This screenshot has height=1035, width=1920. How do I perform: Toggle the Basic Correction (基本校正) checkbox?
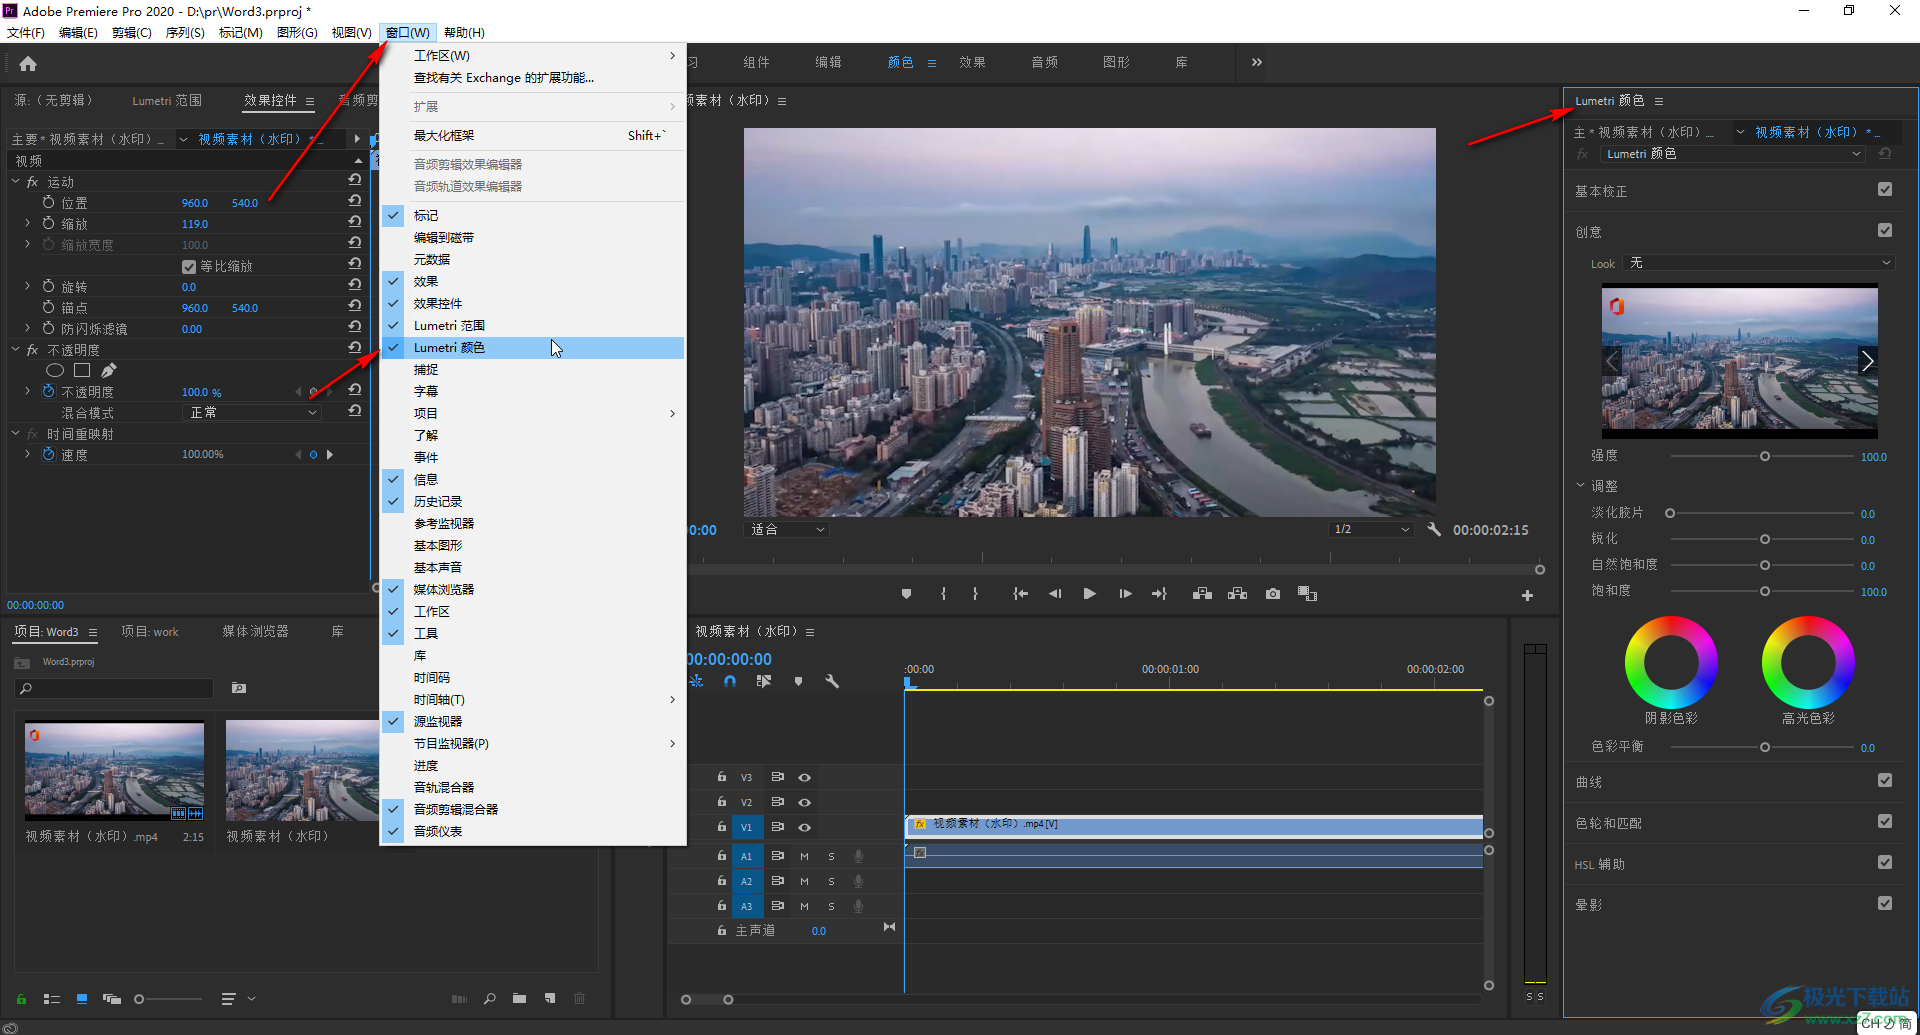(x=1885, y=190)
